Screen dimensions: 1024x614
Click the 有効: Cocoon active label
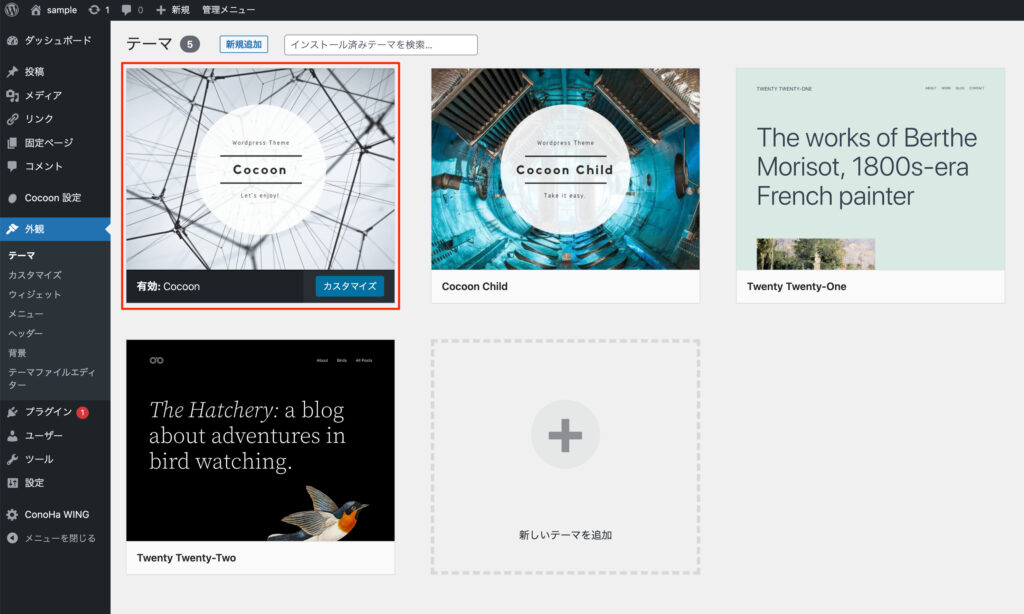[x=168, y=286]
